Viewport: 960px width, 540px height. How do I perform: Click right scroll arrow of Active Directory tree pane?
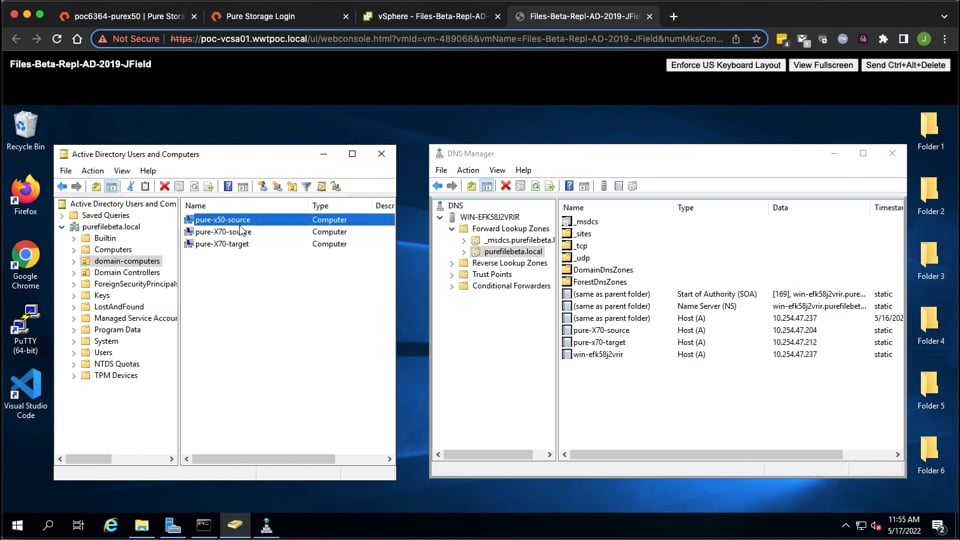point(171,459)
